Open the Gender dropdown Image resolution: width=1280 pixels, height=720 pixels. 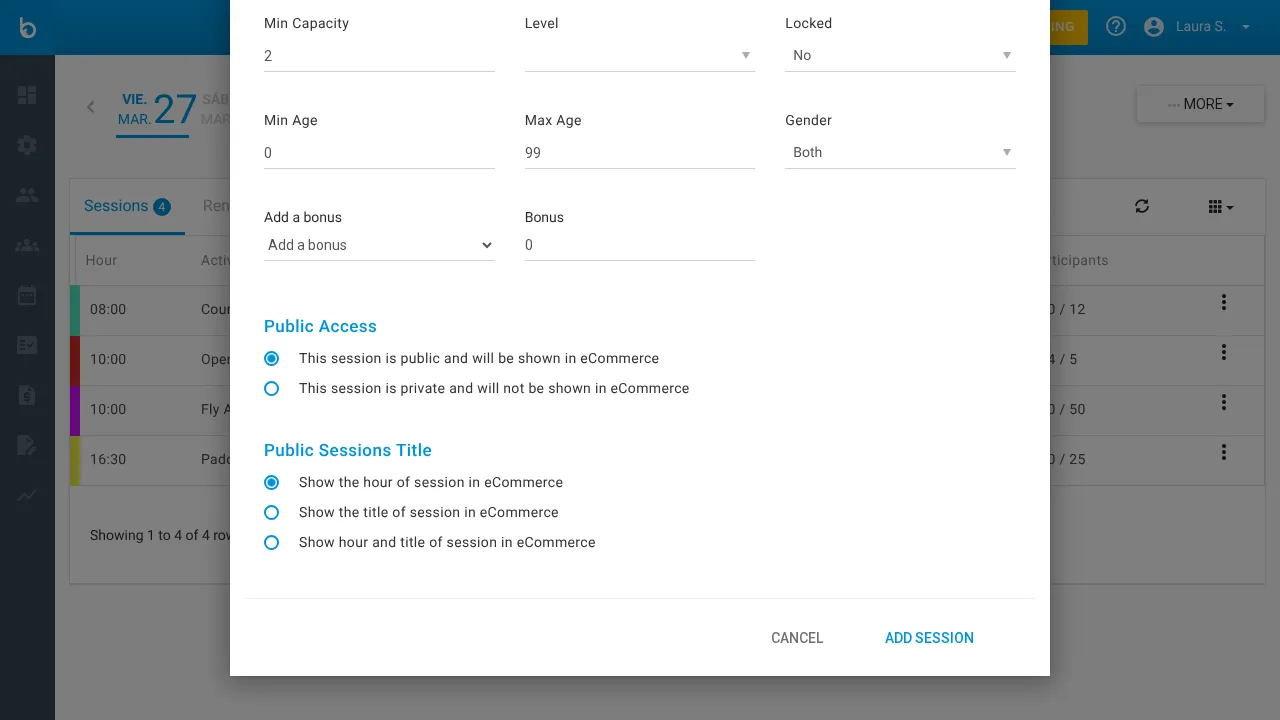point(900,152)
